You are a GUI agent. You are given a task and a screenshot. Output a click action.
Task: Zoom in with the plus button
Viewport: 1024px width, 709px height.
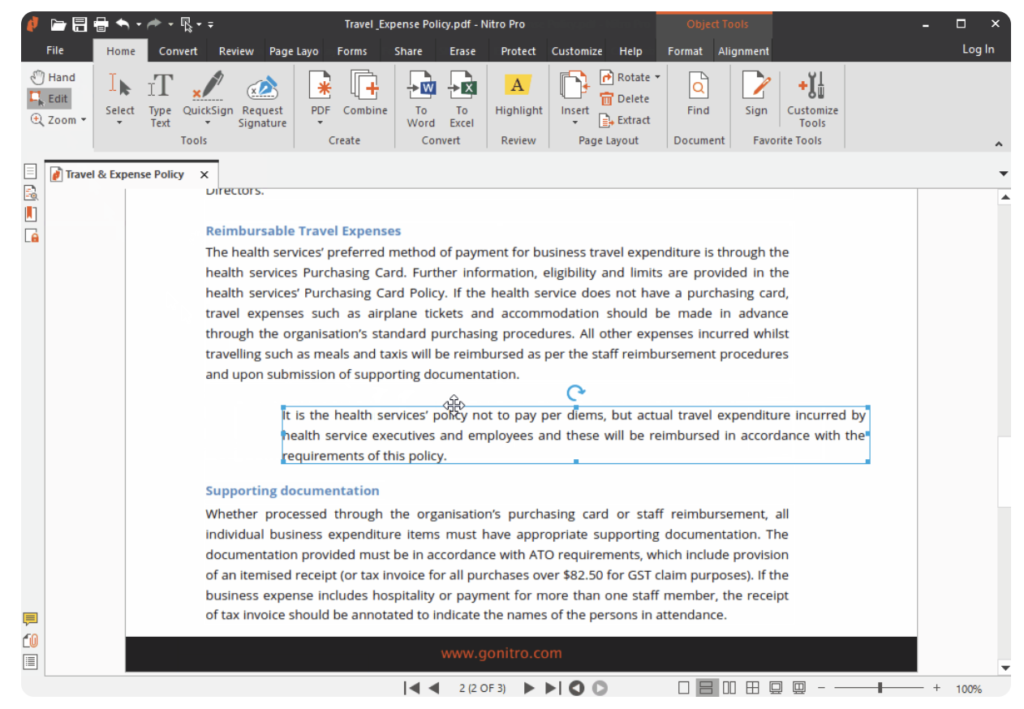(x=936, y=687)
